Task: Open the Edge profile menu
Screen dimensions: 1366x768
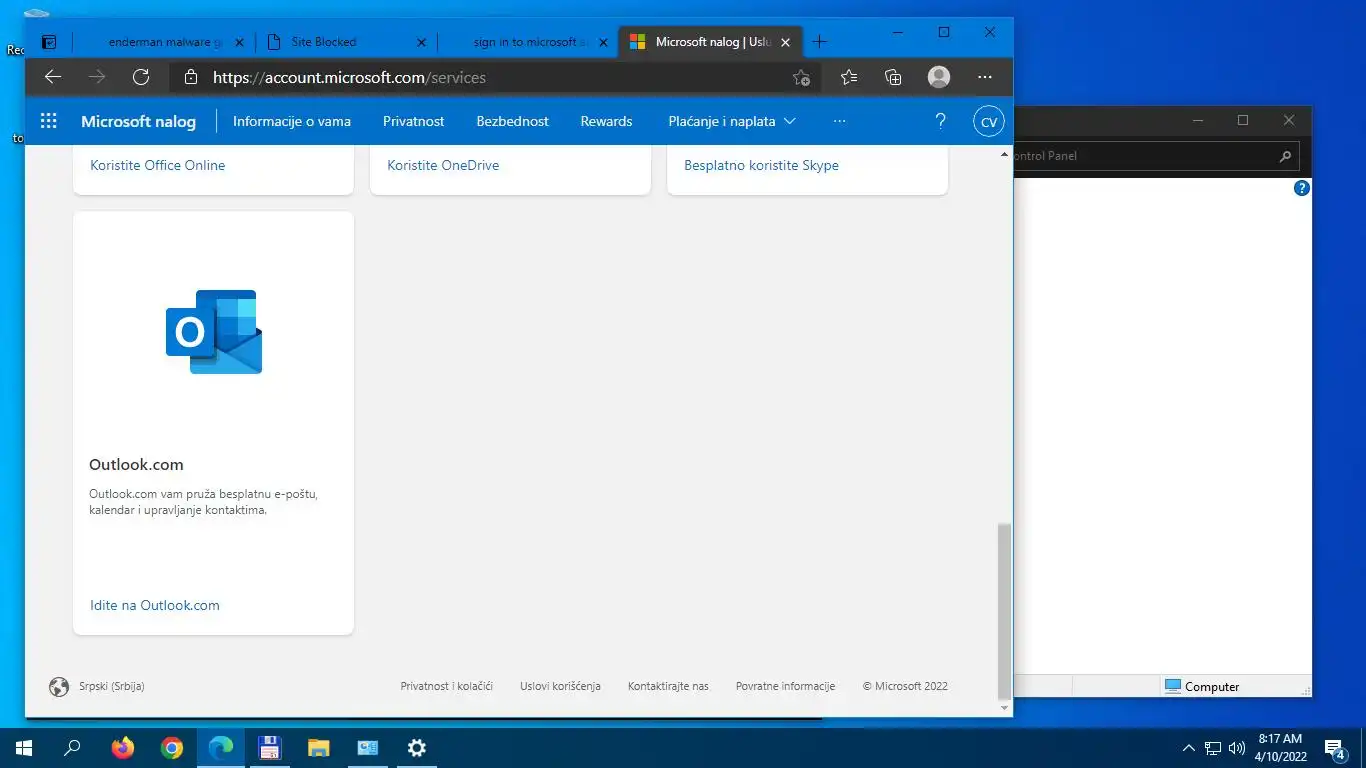Action: point(938,77)
